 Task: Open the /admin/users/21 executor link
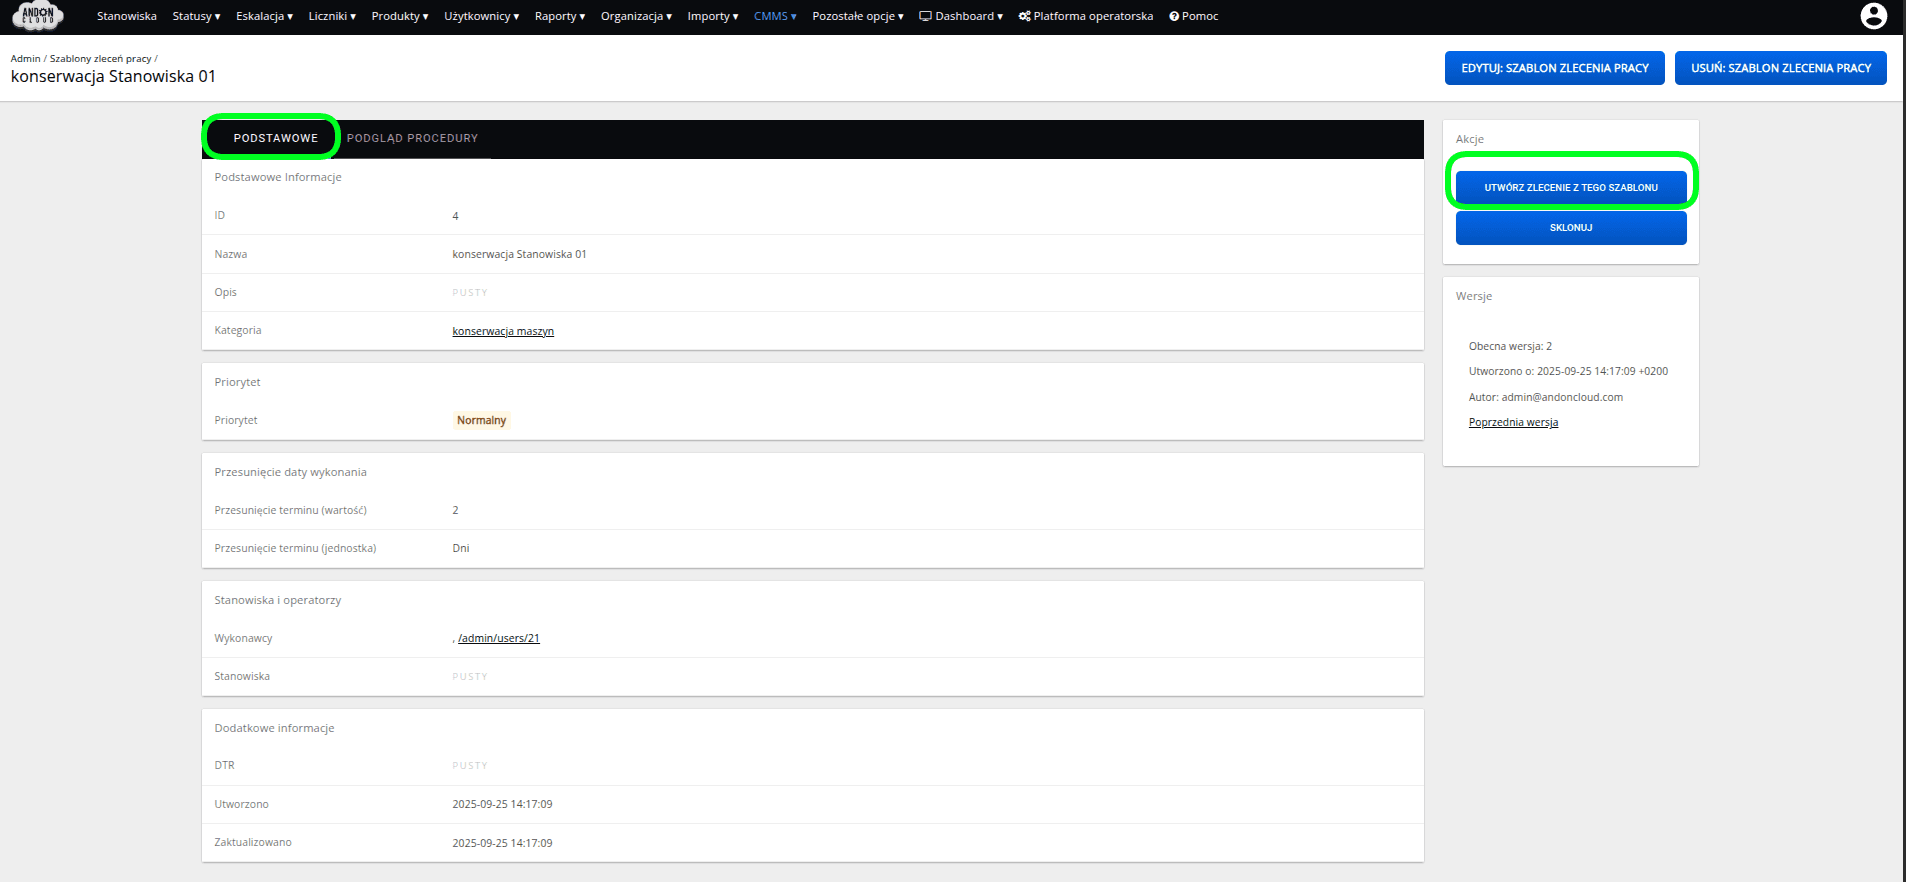pyautogui.click(x=499, y=638)
